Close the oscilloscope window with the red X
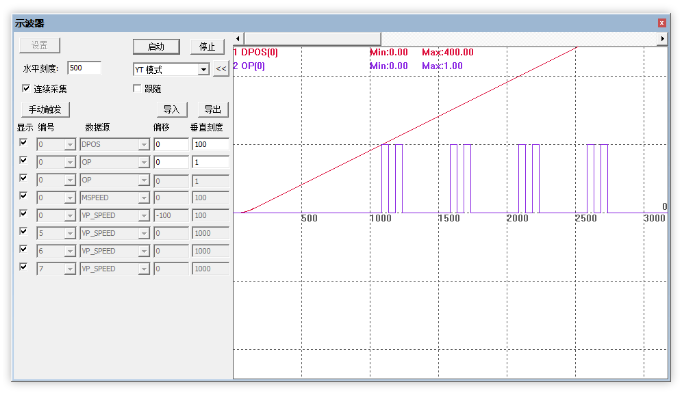Viewport: 684px width, 399px height. pyautogui.click(x=662, y=23)
